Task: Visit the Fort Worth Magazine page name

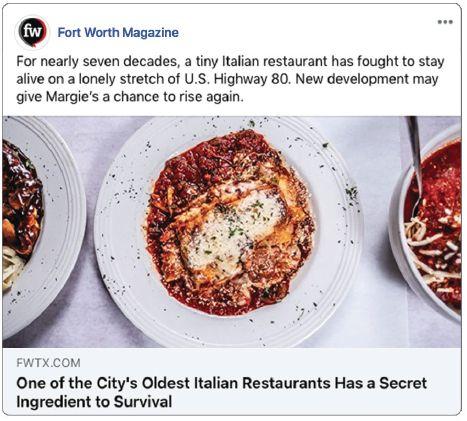Action: click(118, 33)
